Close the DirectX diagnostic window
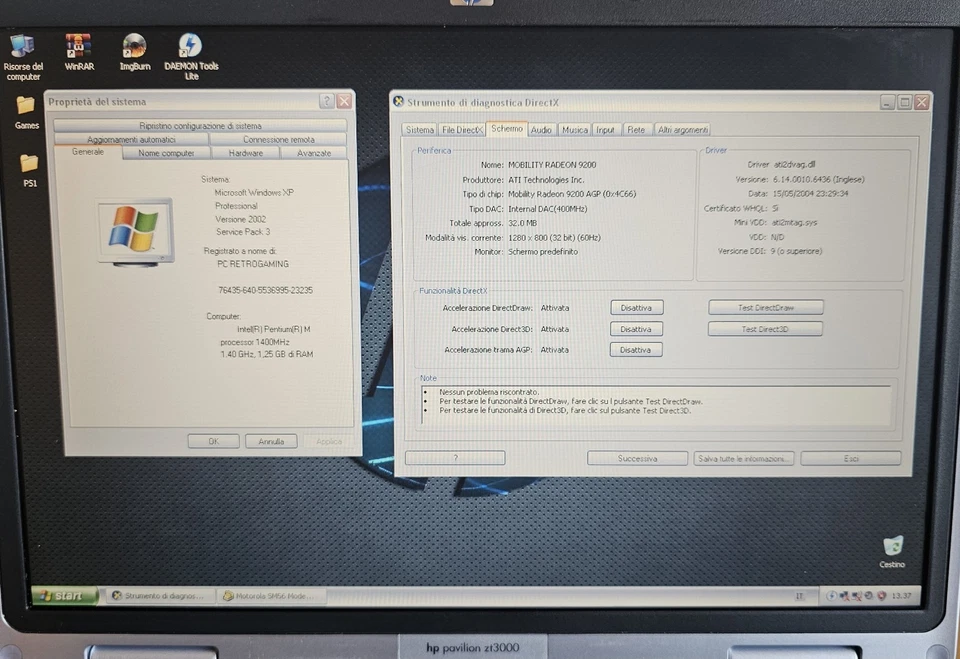The width and height of the screenshot is (960, 659). pos(921,102)
